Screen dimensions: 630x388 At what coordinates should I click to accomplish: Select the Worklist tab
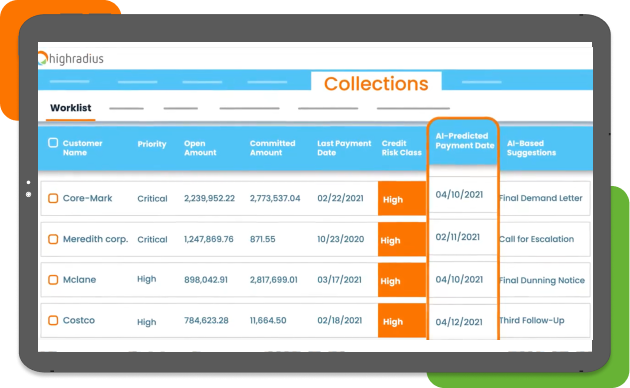click(x=71, y=108)
